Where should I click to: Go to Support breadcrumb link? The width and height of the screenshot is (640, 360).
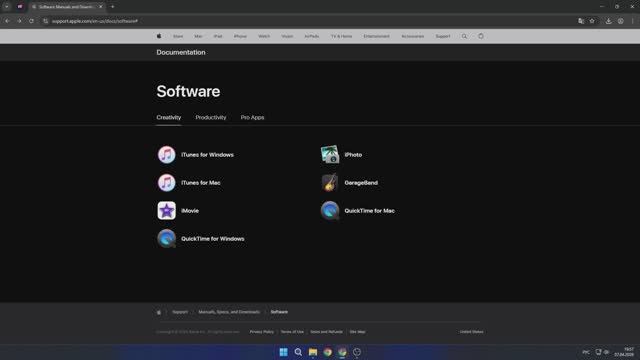point(180,312)
